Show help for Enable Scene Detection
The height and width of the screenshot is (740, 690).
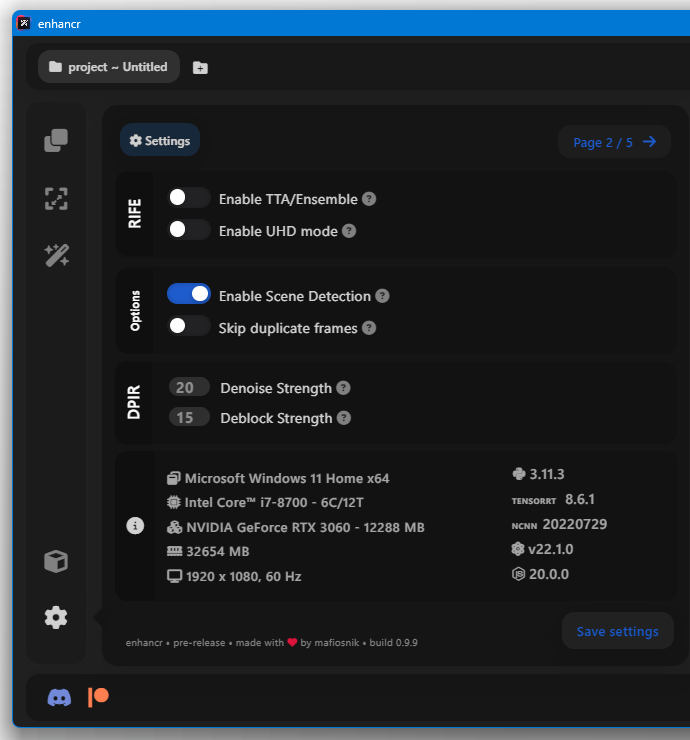[382, 296]
